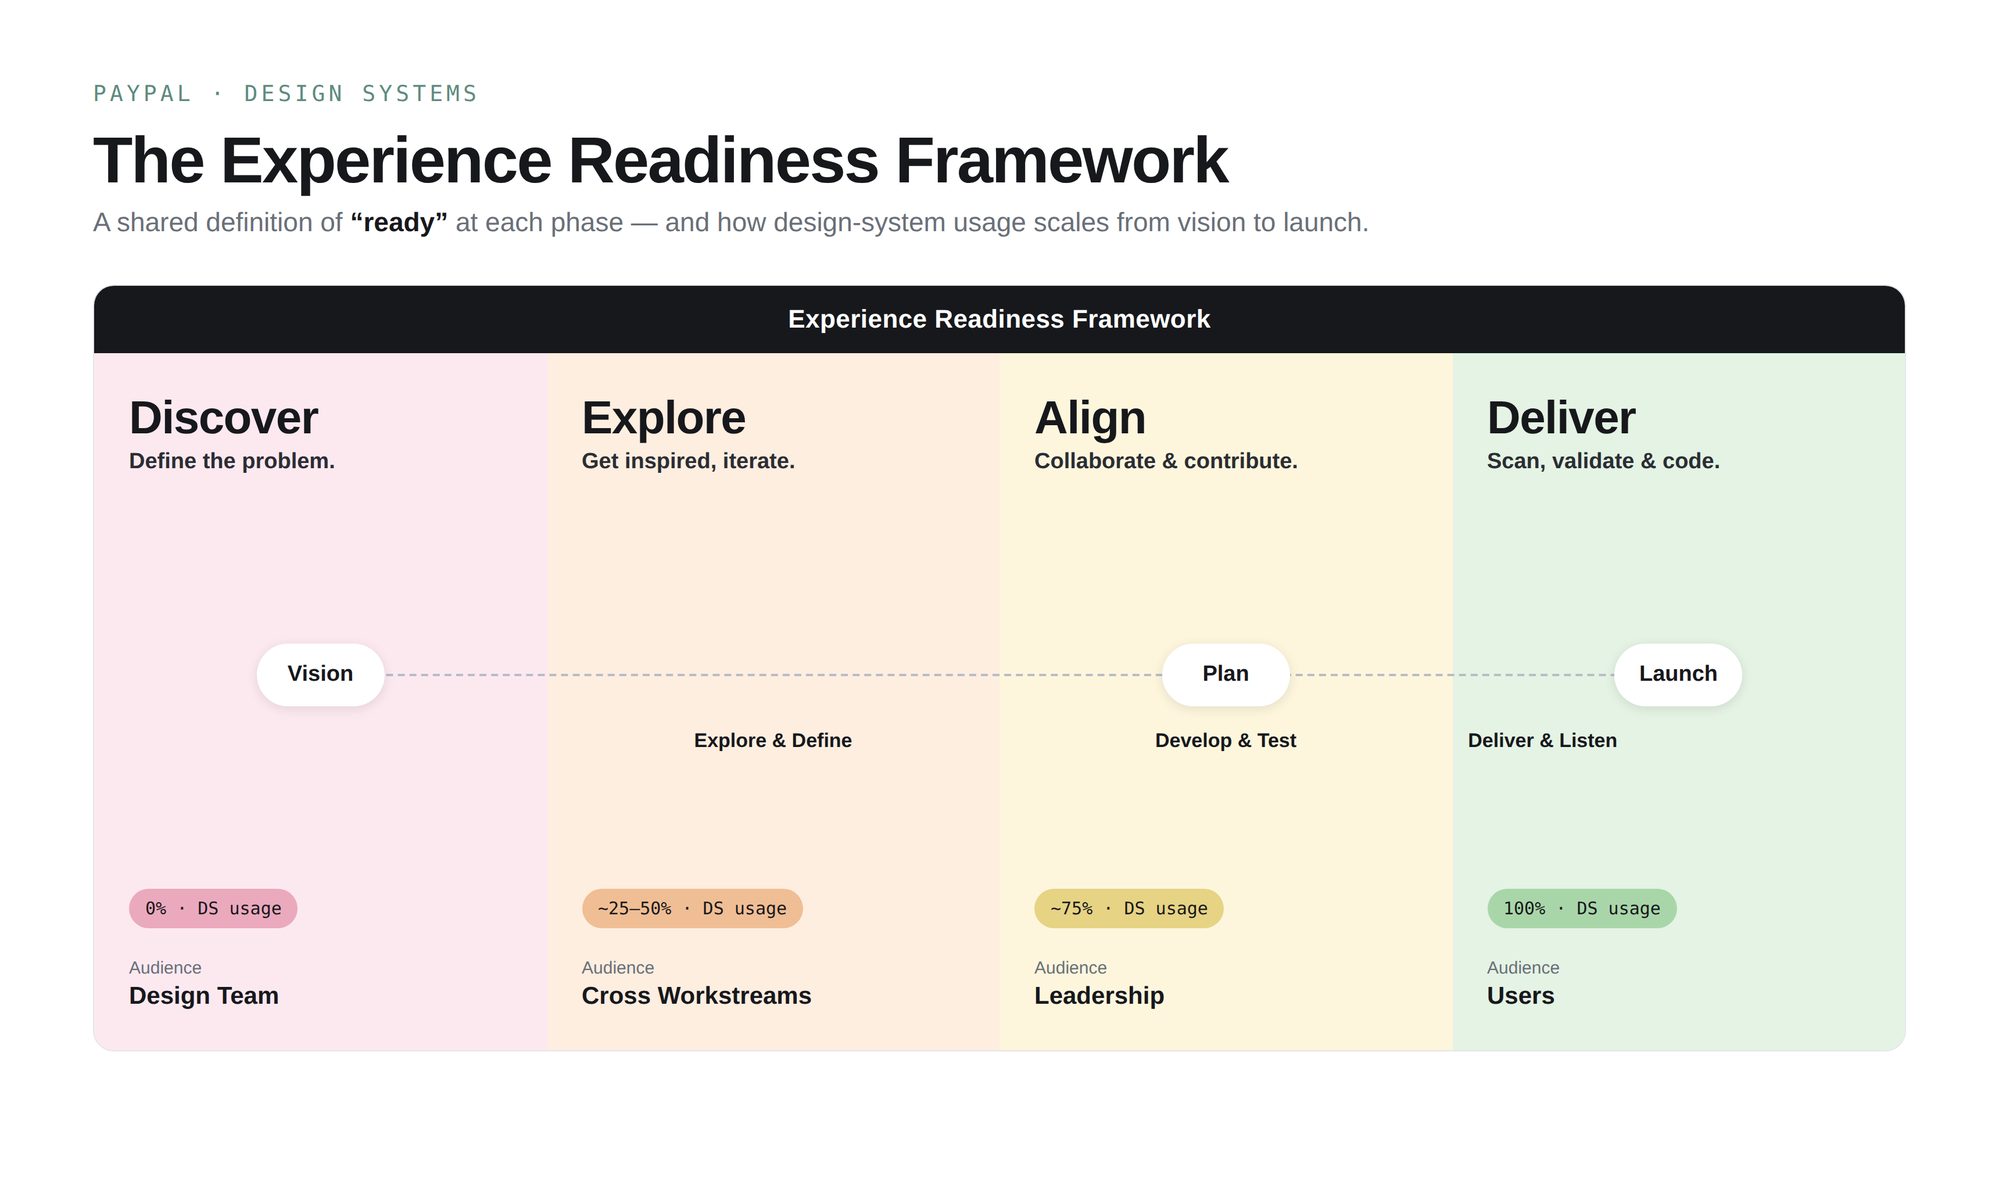
Task: Click the 'Scan, validate & code.' subtitle
Action: [1603, 461]
